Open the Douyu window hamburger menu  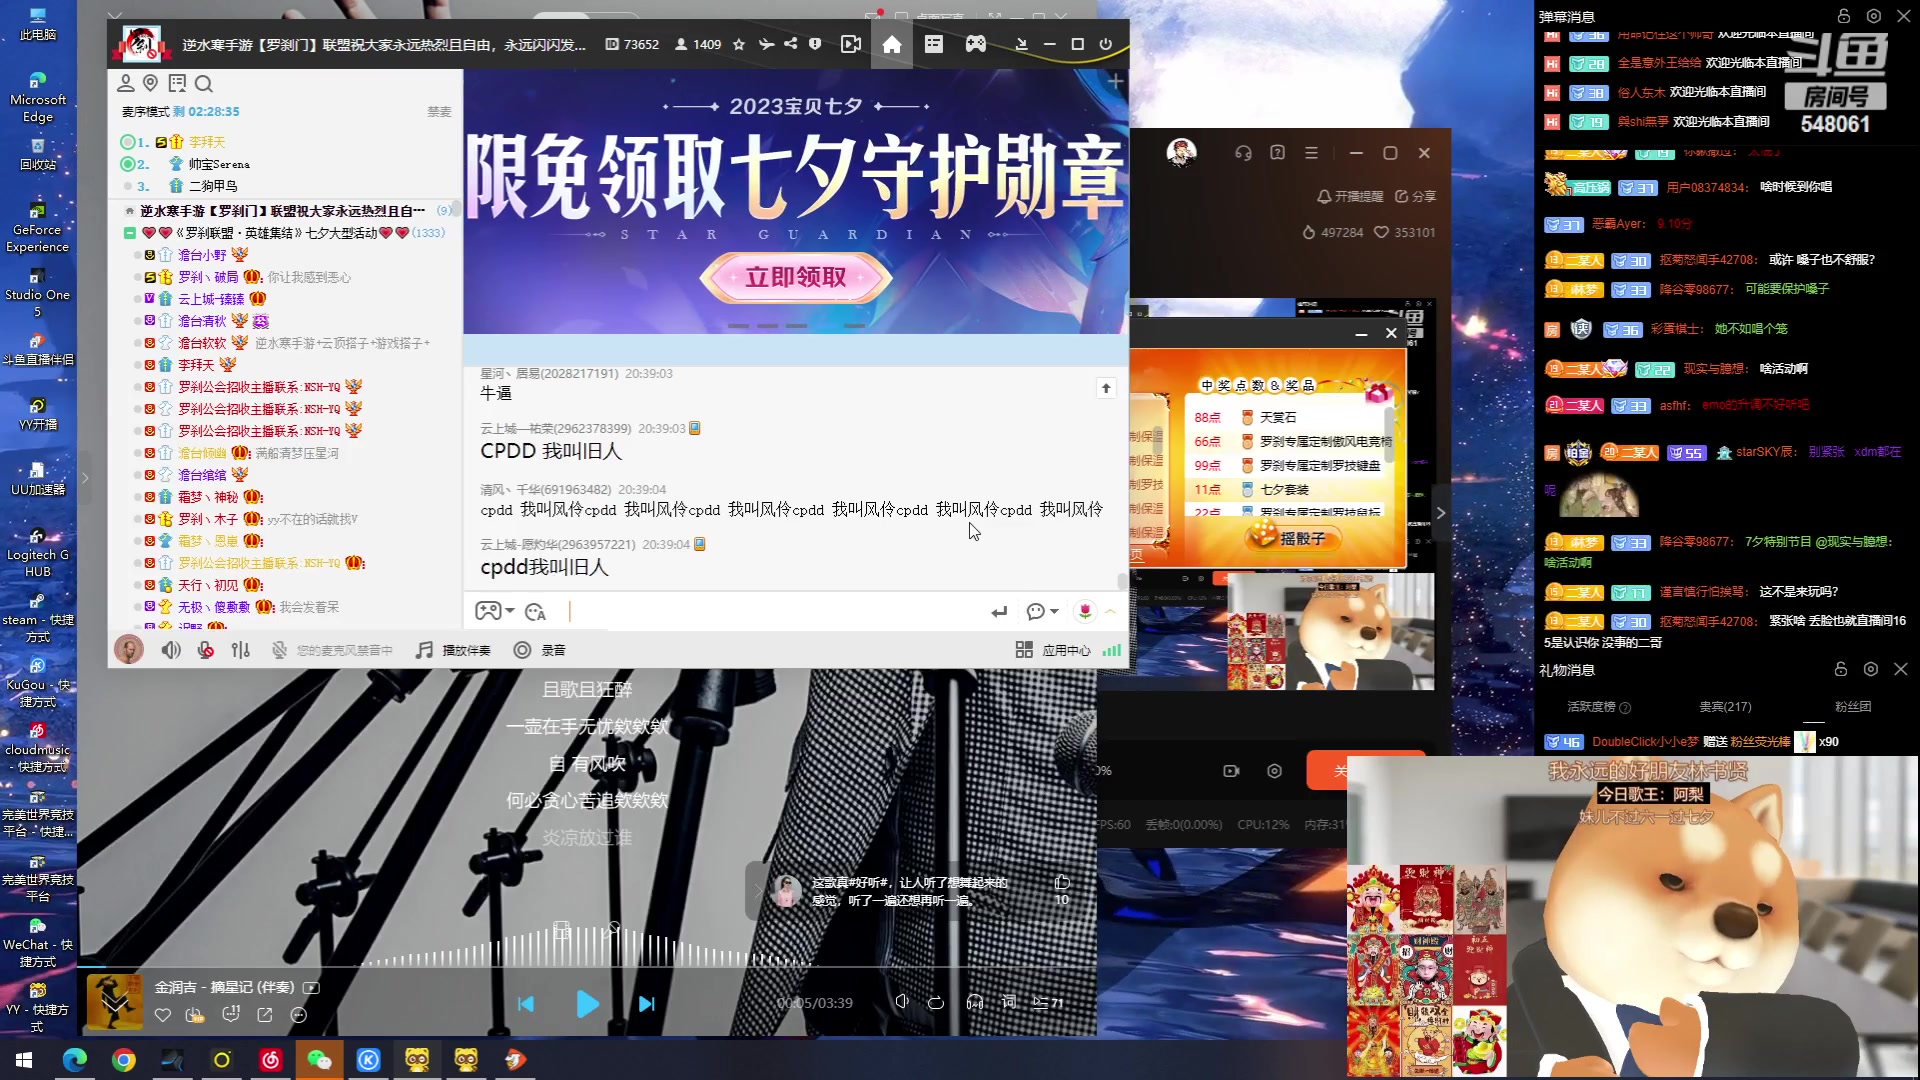point(1311,153)
